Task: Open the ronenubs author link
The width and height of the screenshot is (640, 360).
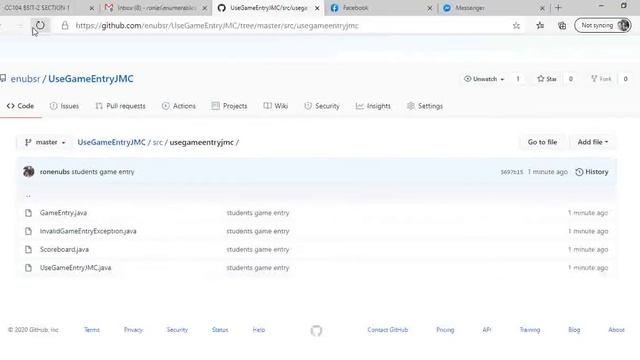Action: [x=55, y=172]
